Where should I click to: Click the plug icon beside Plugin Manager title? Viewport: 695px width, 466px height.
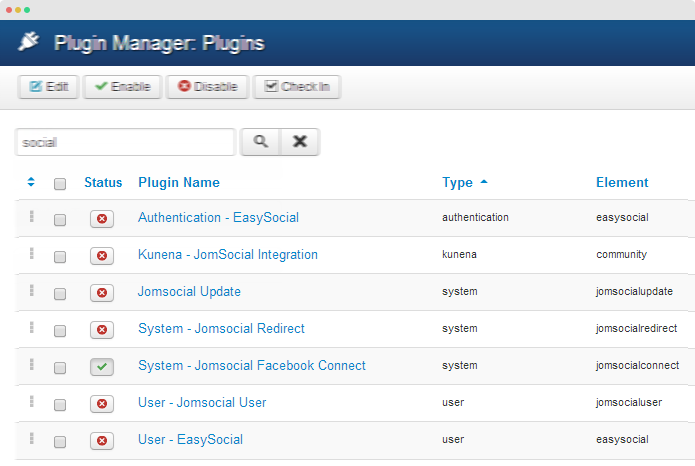click(29, 42)
